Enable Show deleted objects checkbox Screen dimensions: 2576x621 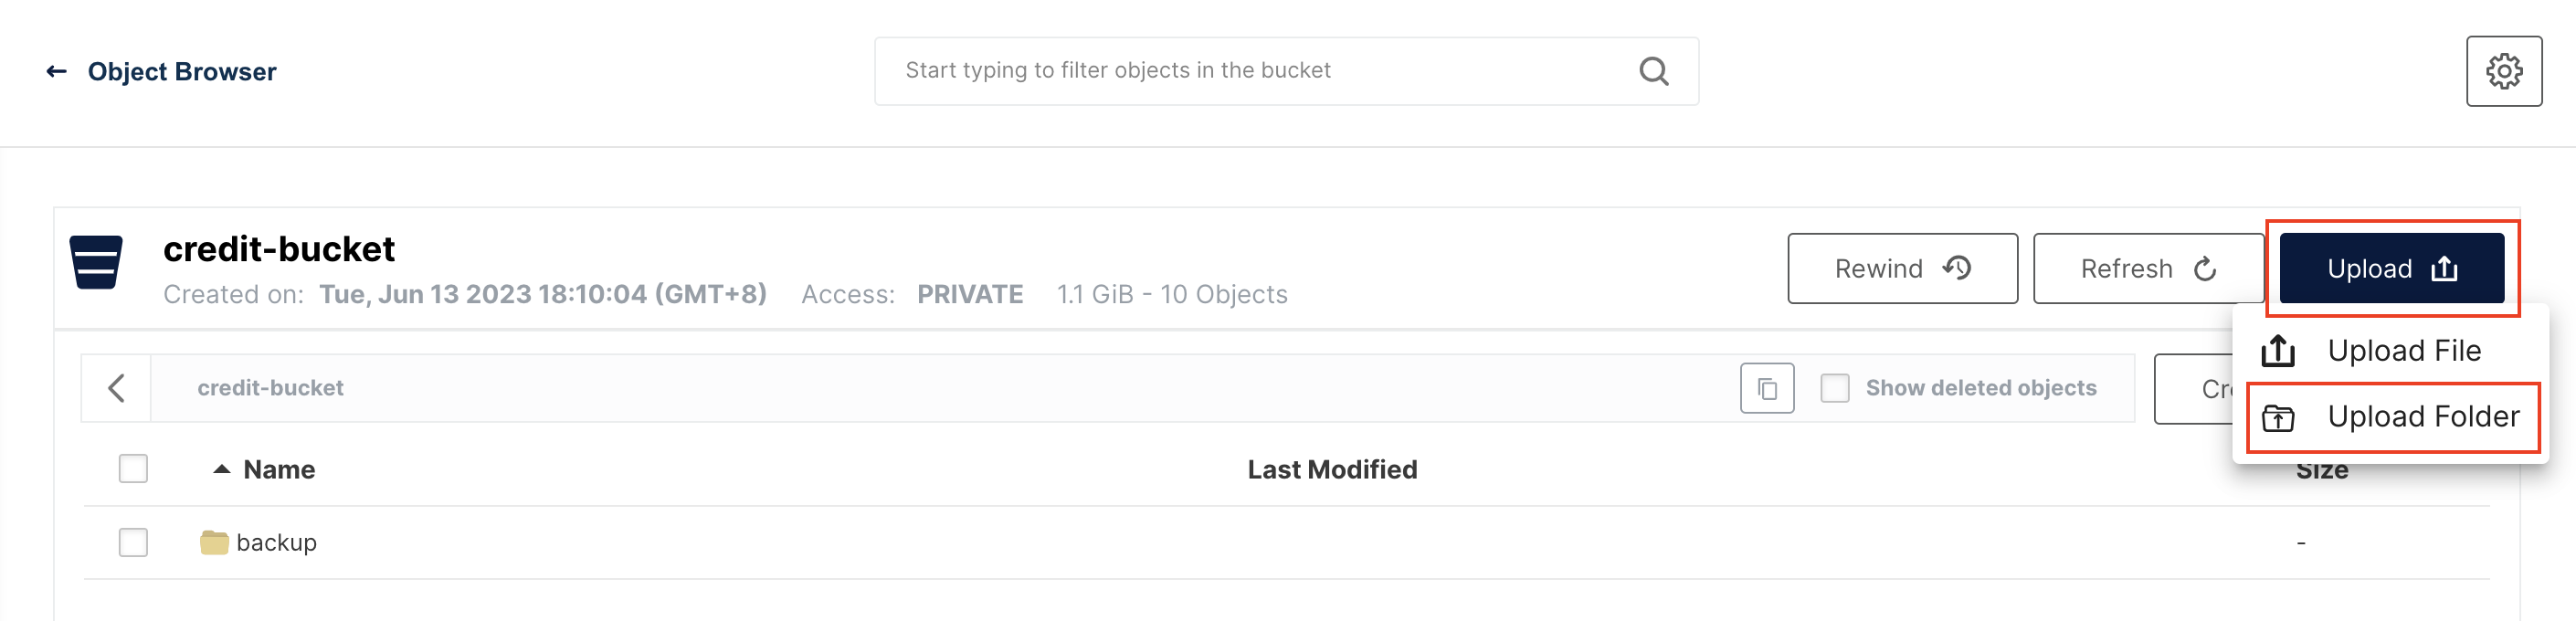[x=1834, y=388]
